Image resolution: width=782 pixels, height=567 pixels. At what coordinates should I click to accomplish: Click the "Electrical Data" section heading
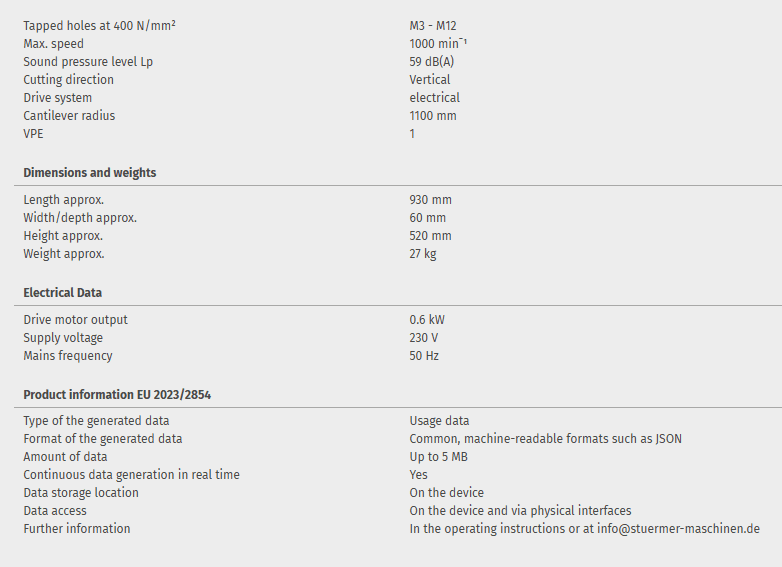point(63,293)
